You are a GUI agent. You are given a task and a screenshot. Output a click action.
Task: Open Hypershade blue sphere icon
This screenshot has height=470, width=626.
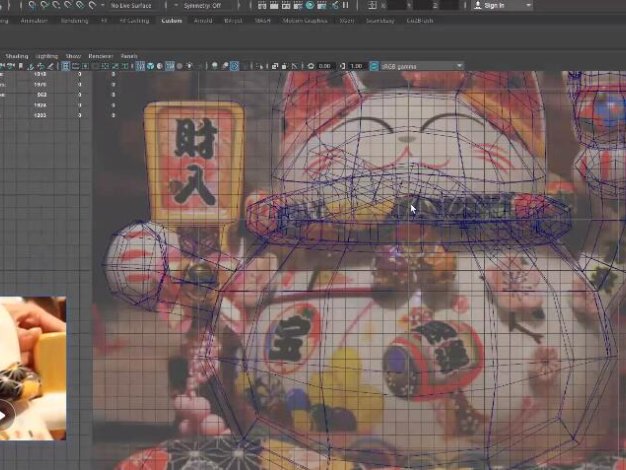(310, 6)
